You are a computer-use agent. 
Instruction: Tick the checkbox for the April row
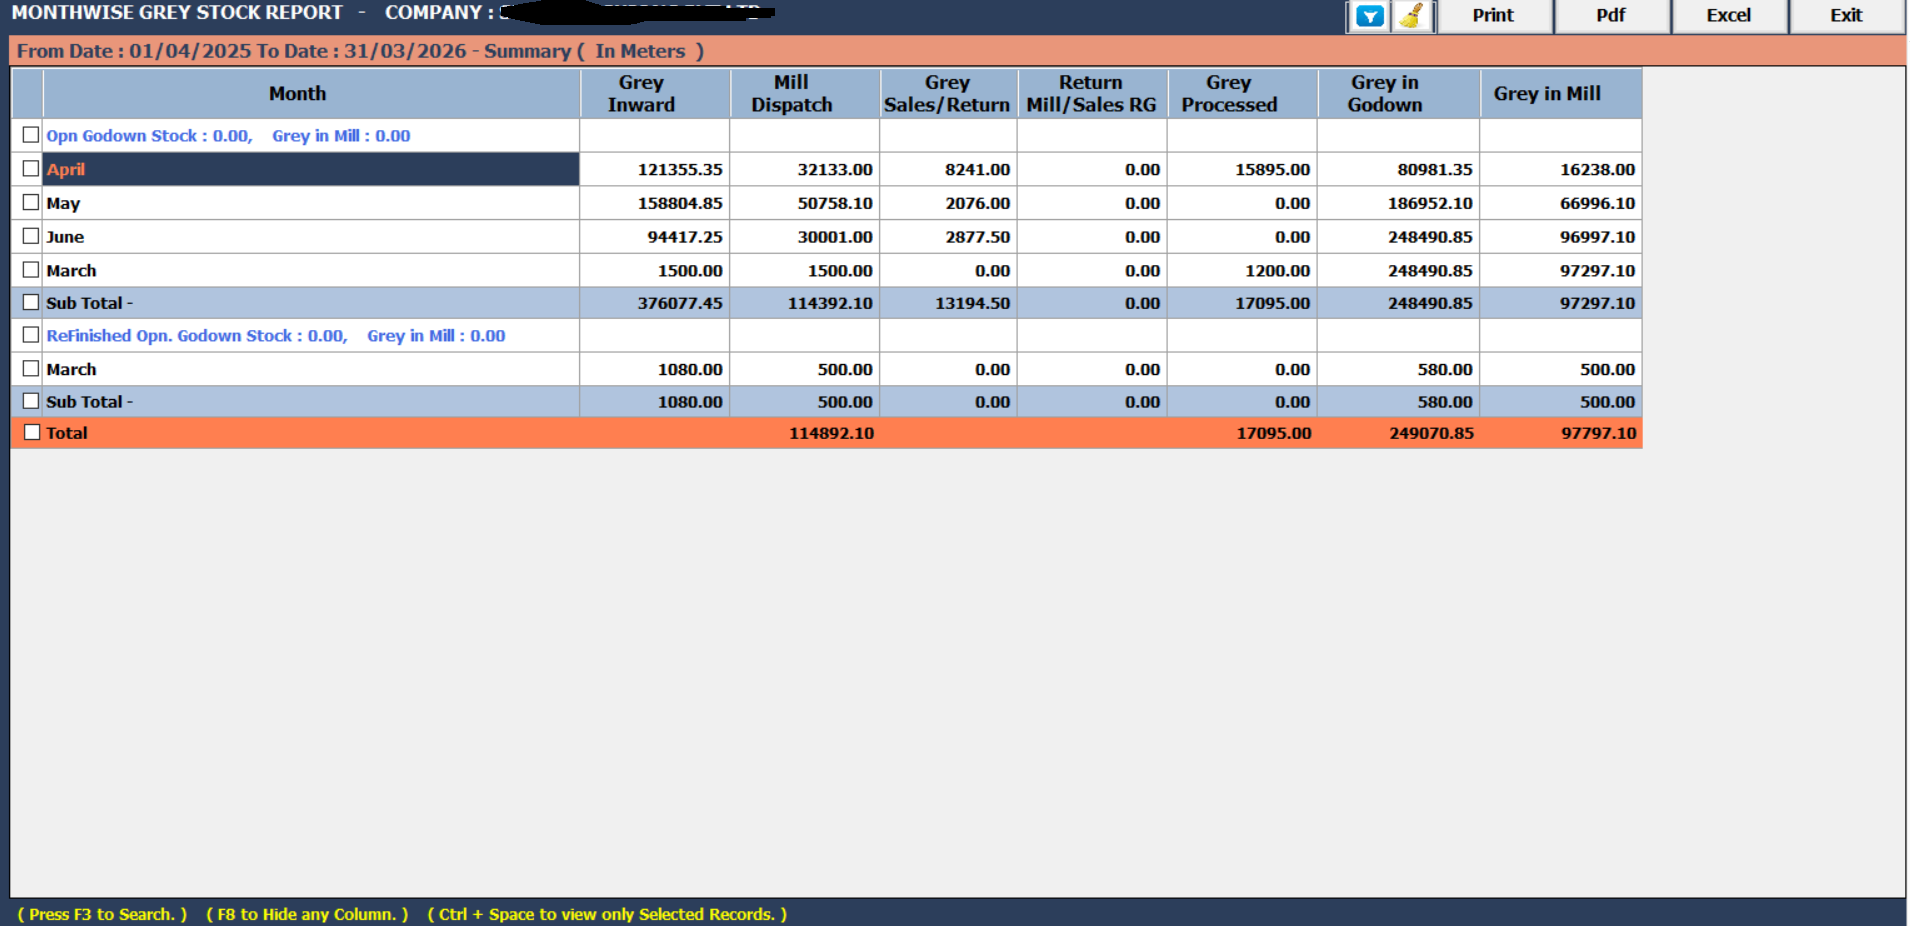(31, 169)
